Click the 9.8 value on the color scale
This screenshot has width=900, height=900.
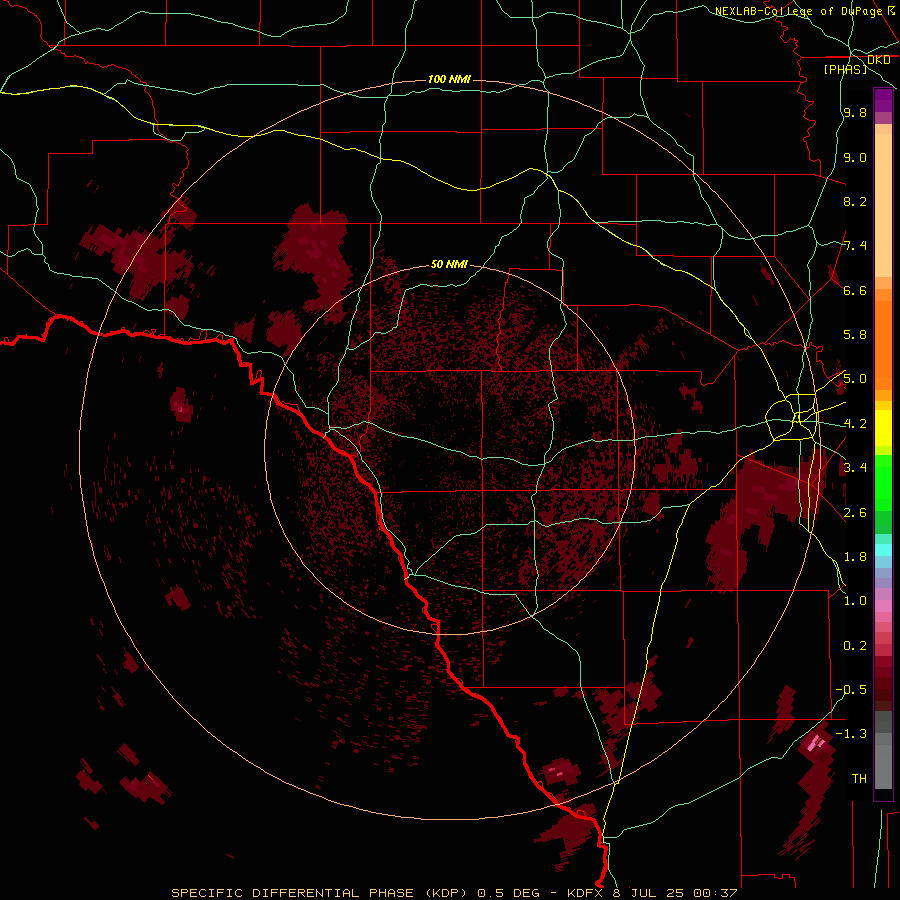(855, 113)
